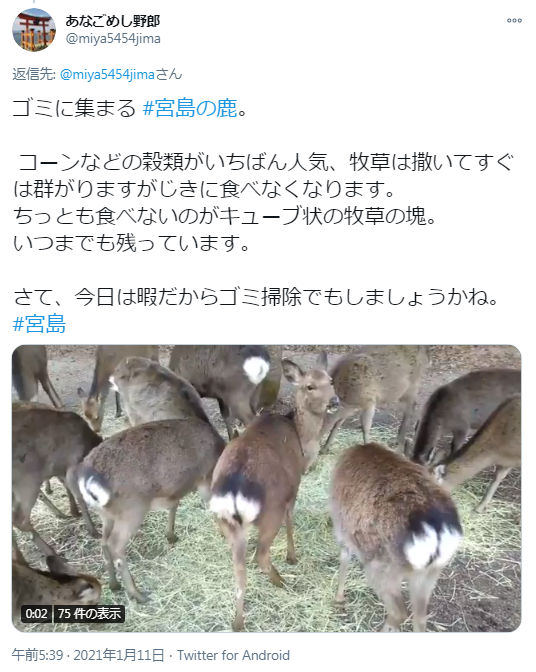The width and height of the screenshot is (536, 672).
Task: Click the torii gate profile avatar
Action: click(34, 30)
